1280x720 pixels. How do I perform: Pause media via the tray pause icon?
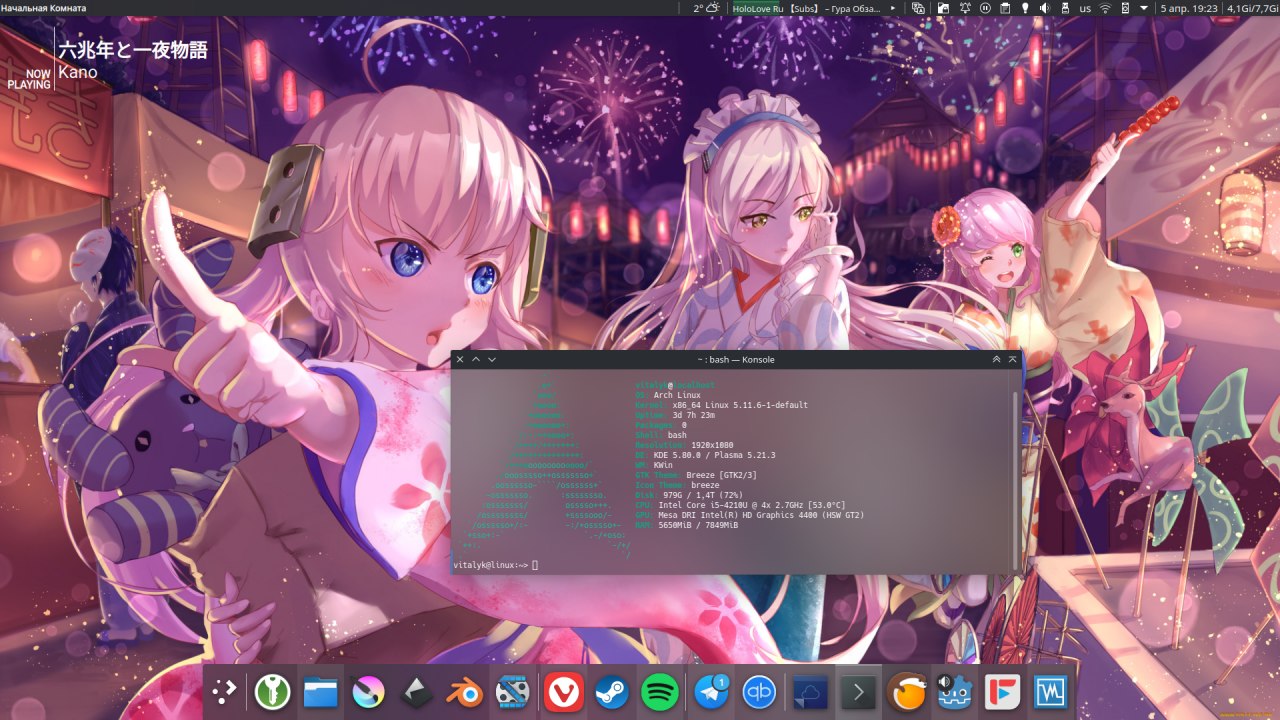coord(985,8)
